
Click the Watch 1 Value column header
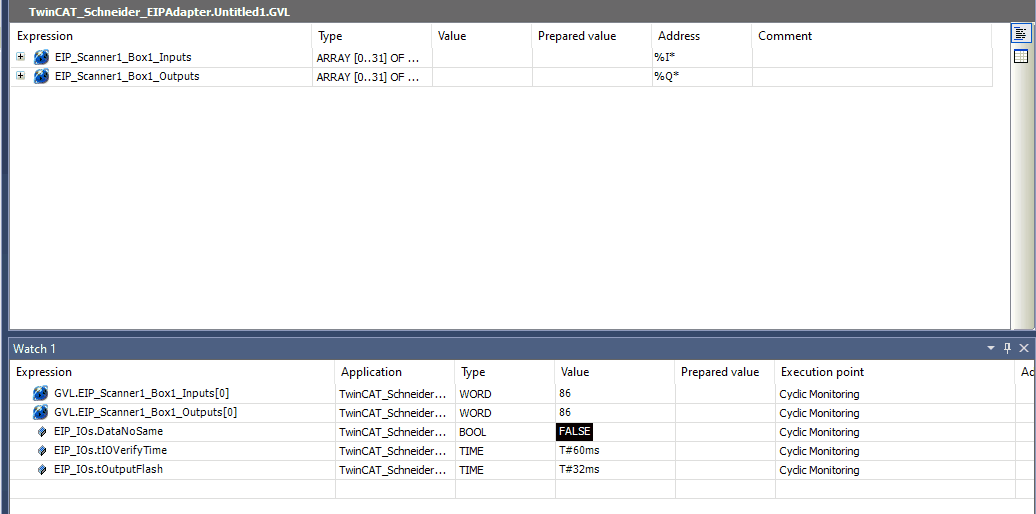point(614,372)
